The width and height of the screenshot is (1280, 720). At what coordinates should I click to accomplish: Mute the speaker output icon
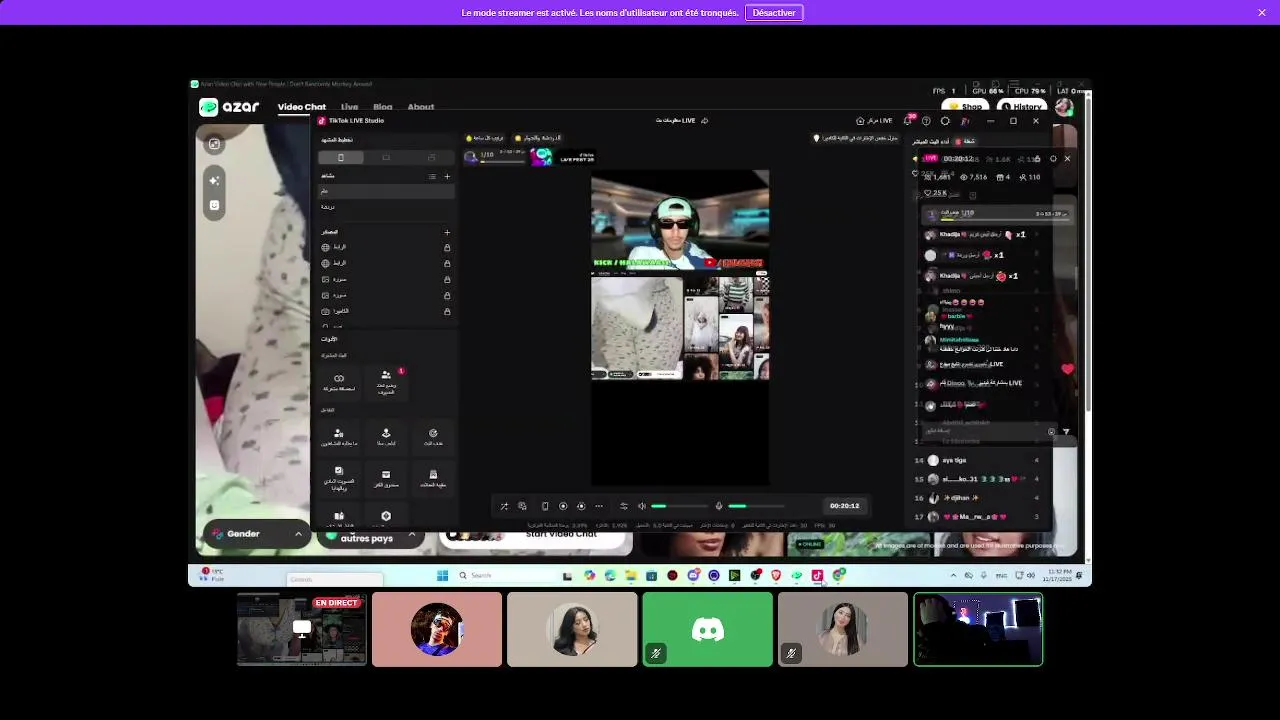642,506
